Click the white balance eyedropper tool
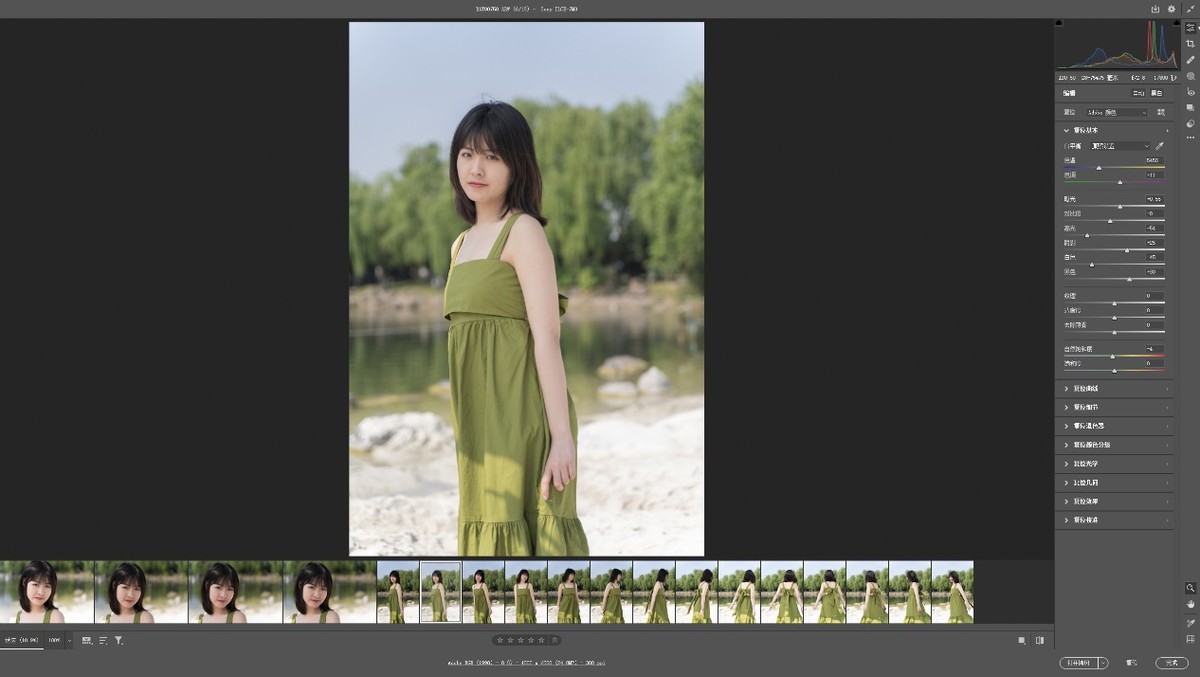The height and width of the screenshot is (677, 1200). [x=1160, y=146]
